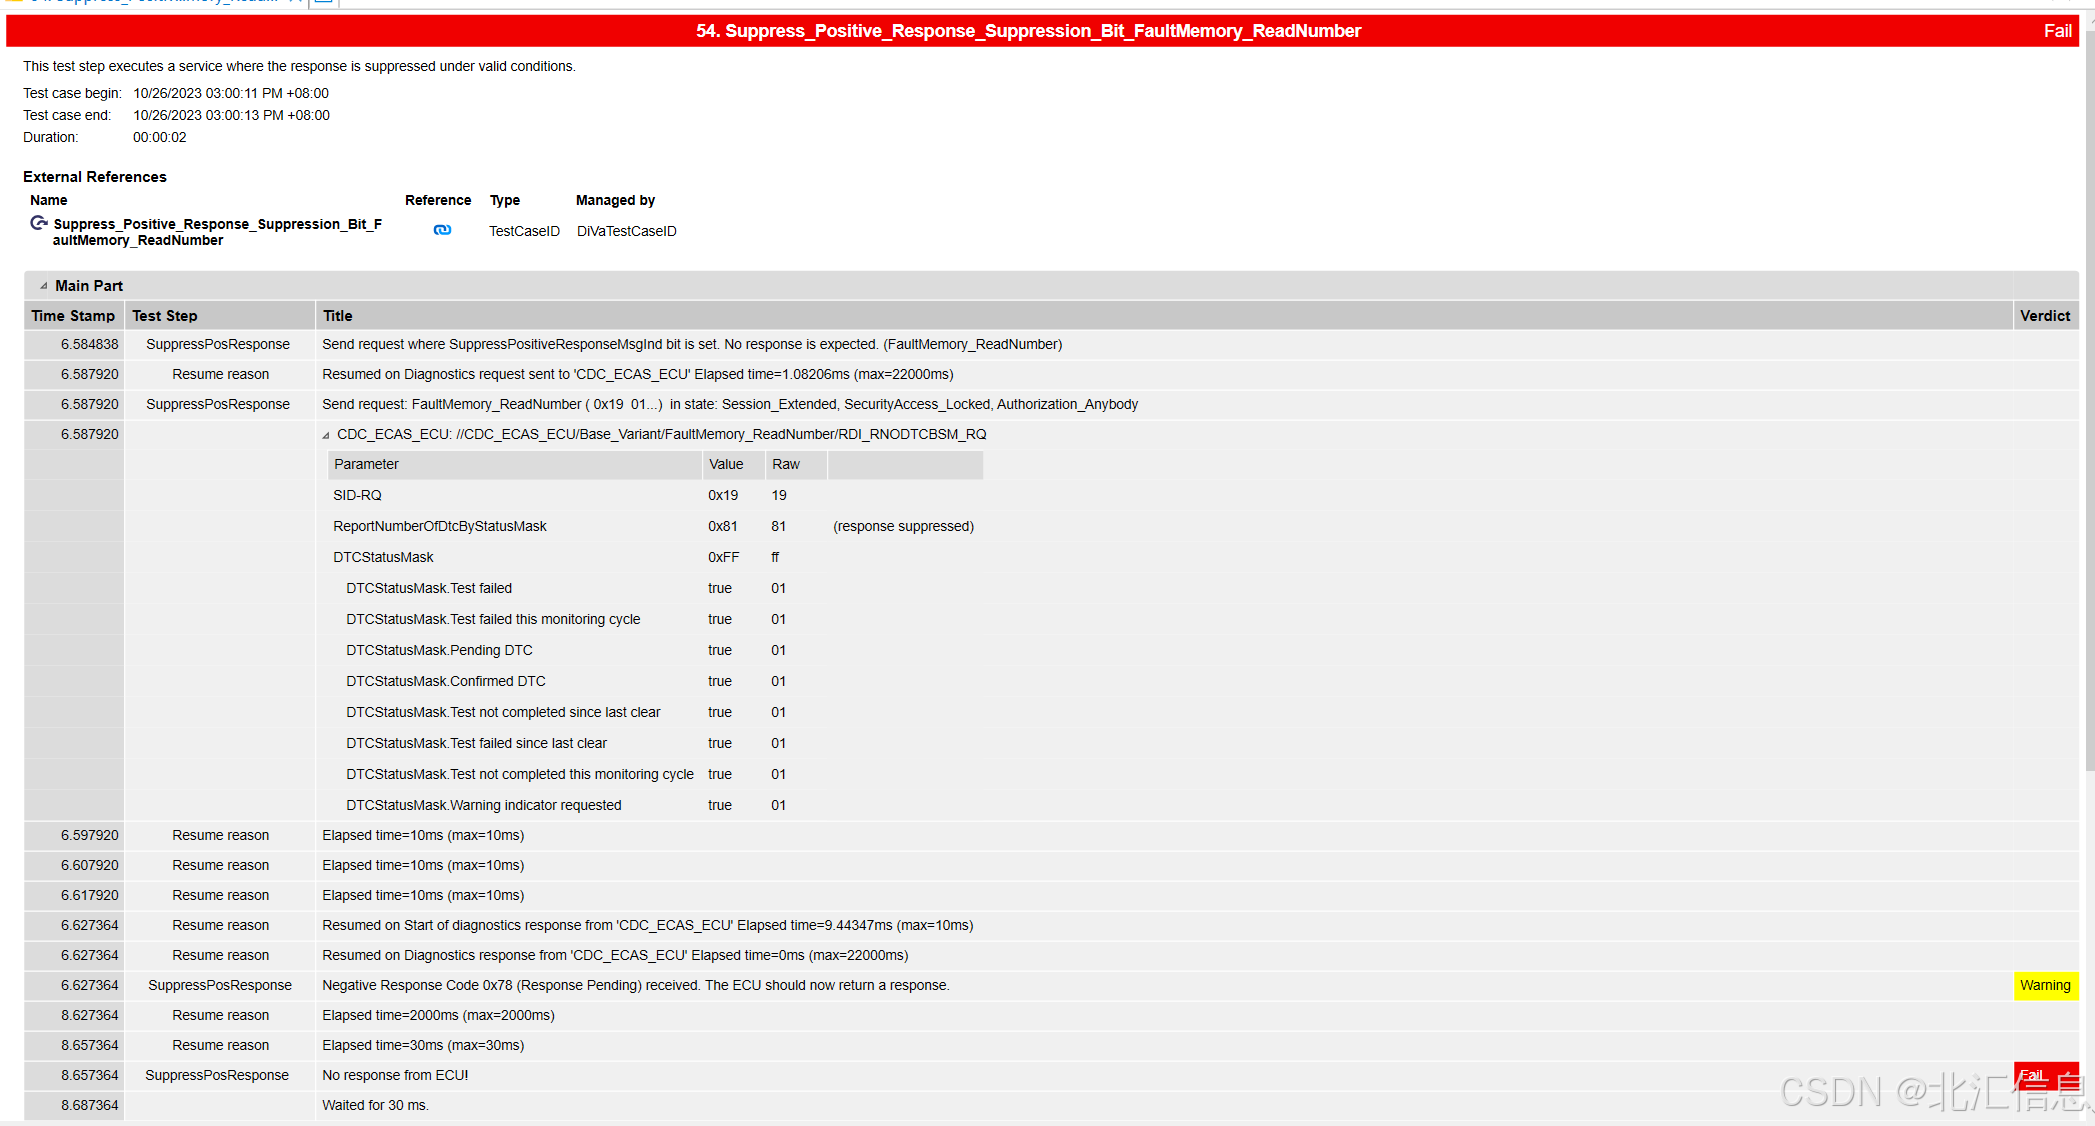Click the yellow Warning verdict cell

[2045, 985]
